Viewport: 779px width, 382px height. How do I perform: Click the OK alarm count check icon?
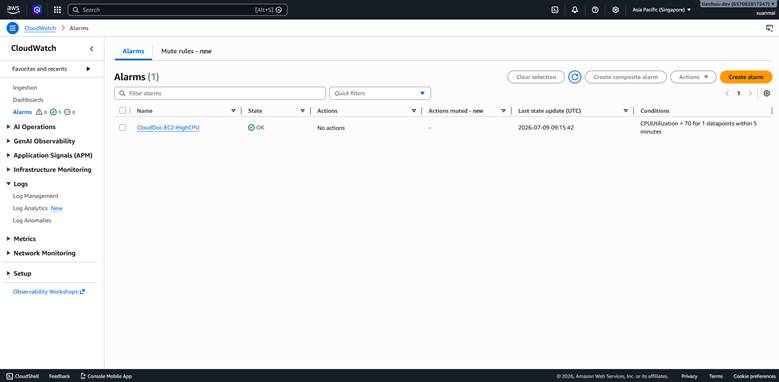click(x=54, y=112)
